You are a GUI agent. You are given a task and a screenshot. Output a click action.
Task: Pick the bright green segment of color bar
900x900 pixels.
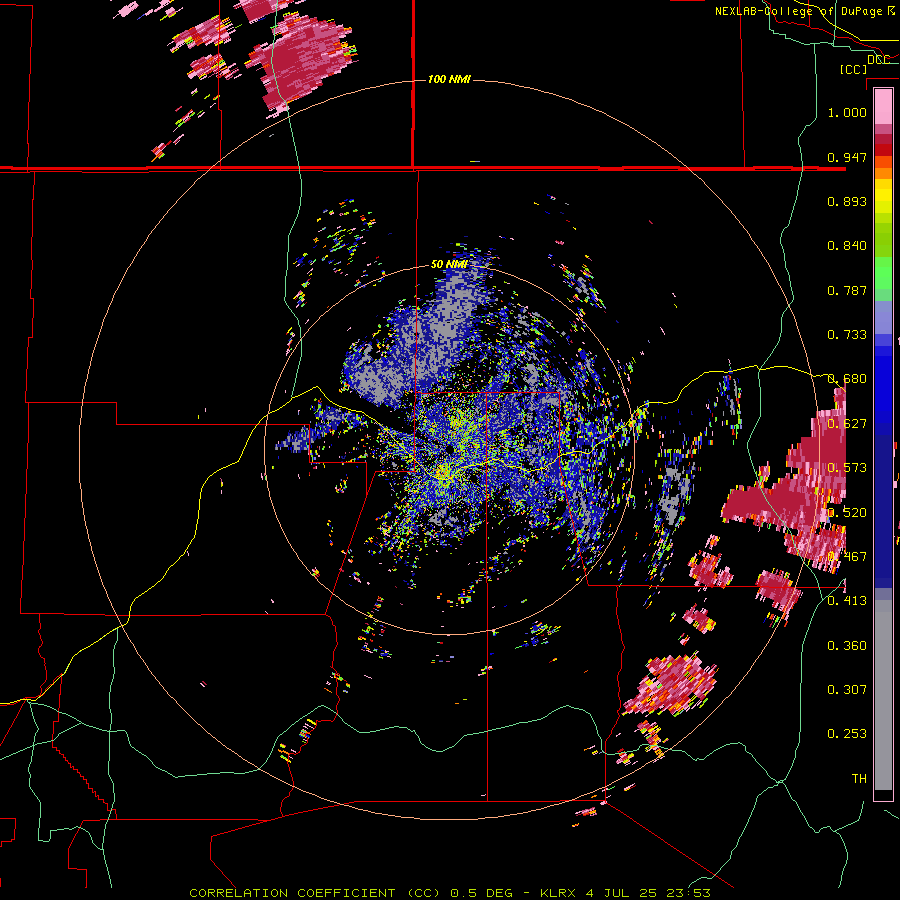(883, 273)
